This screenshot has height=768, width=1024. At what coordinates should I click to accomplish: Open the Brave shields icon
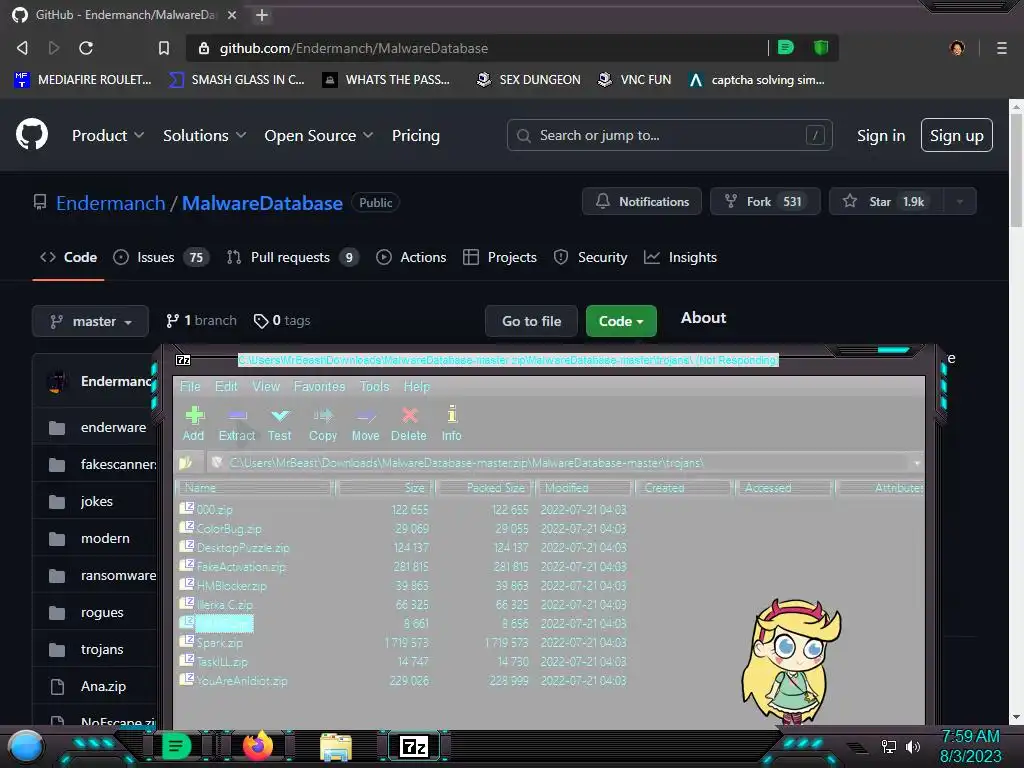tap(821, 47)
